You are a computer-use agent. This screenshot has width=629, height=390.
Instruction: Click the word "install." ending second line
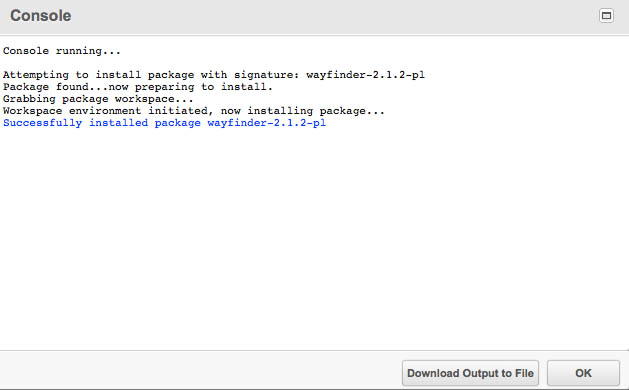coord(247,87)
